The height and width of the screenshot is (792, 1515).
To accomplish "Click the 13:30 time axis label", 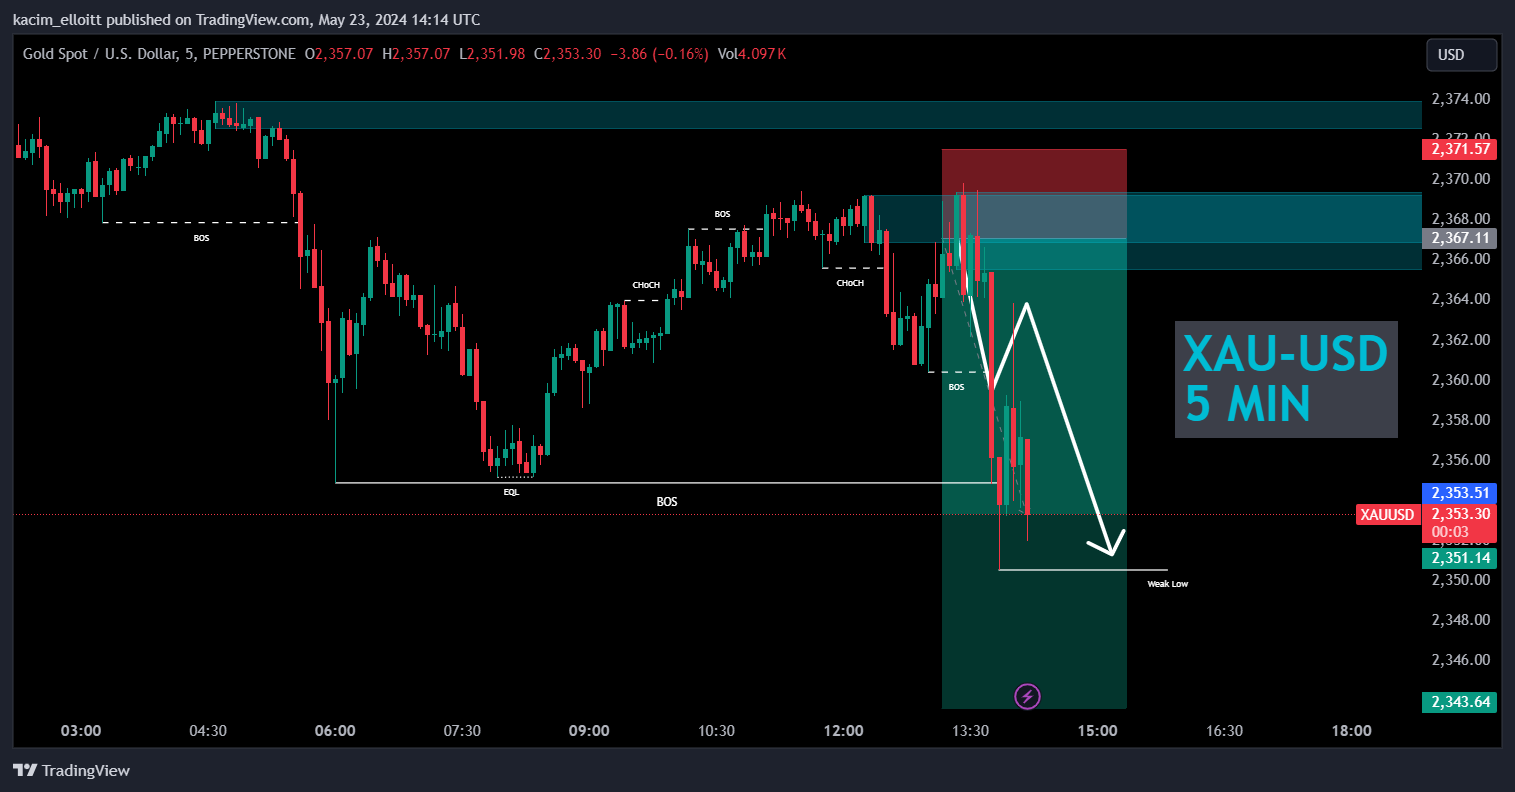I will pyautogui.click(x=971, y=731).
